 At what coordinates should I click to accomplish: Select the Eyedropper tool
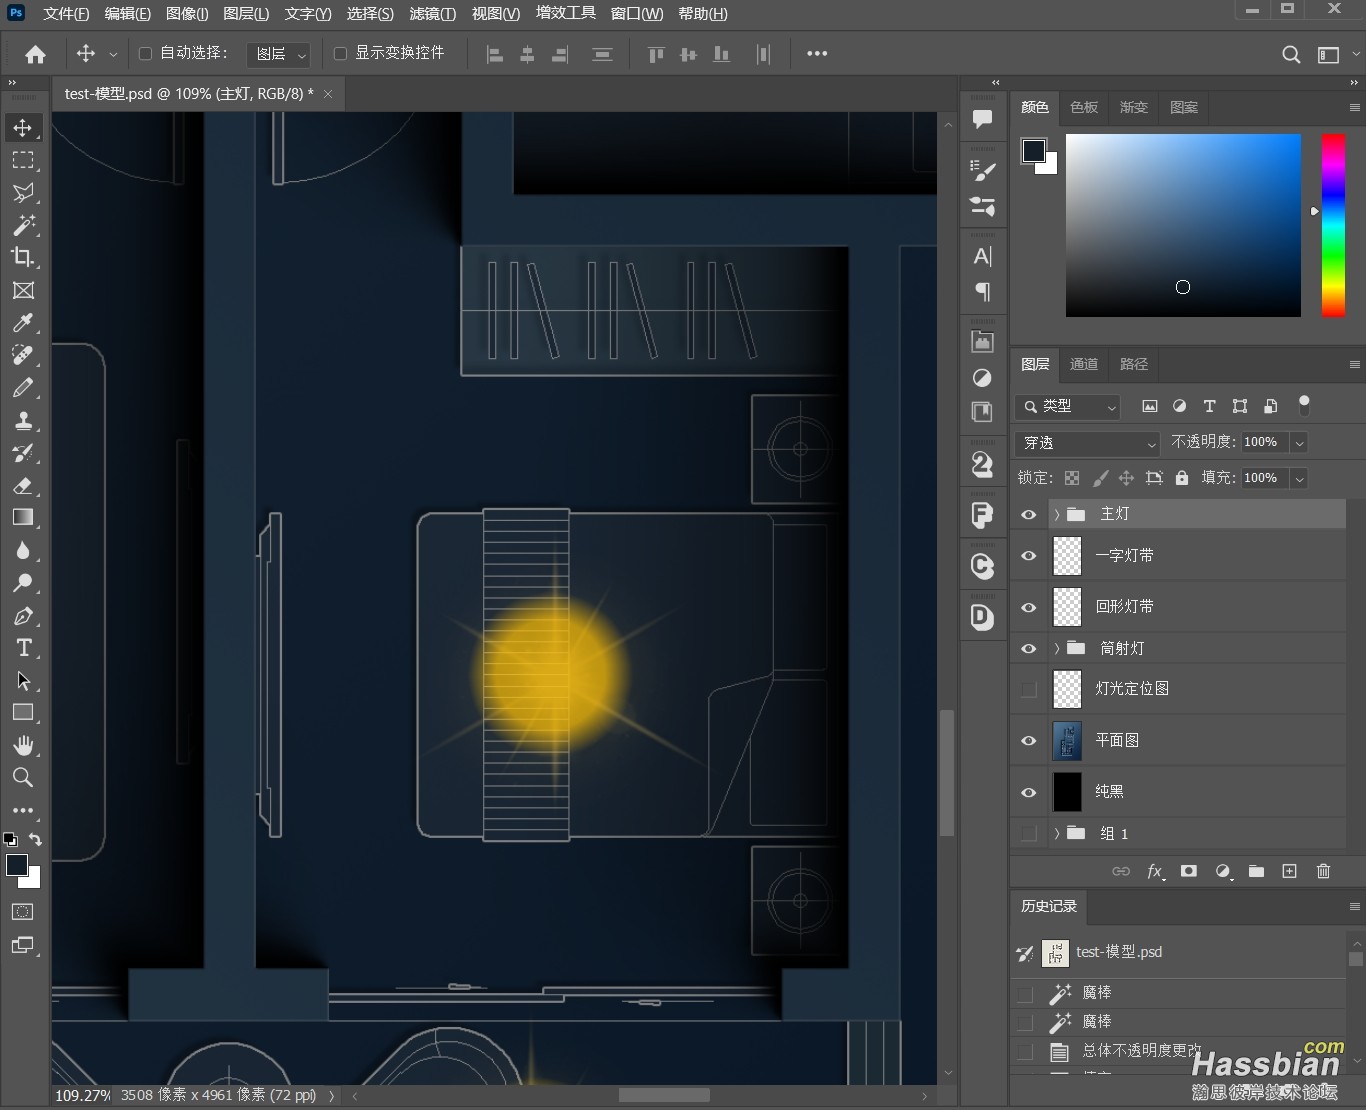[23, 322]
